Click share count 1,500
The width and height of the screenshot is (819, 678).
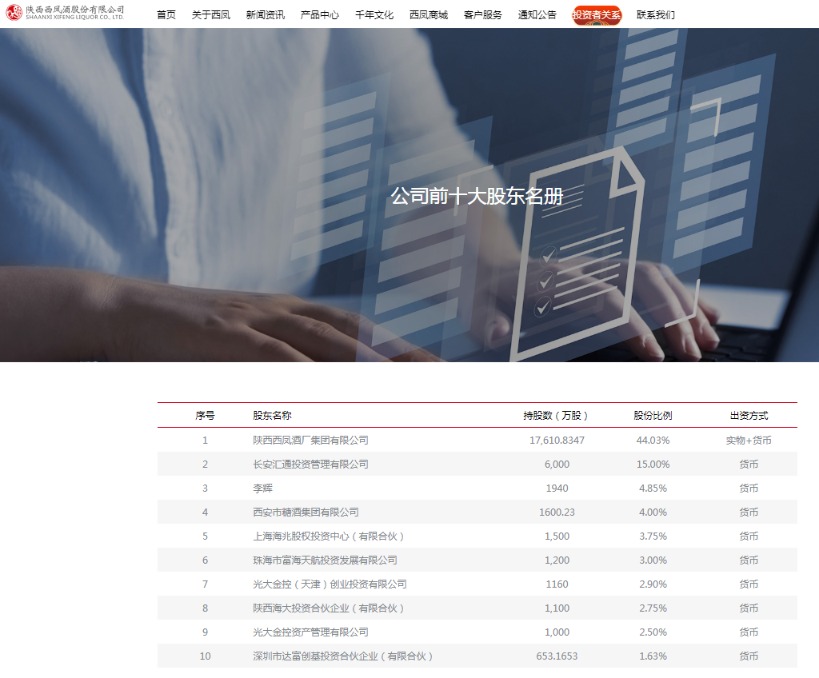(x=557, y=536)
